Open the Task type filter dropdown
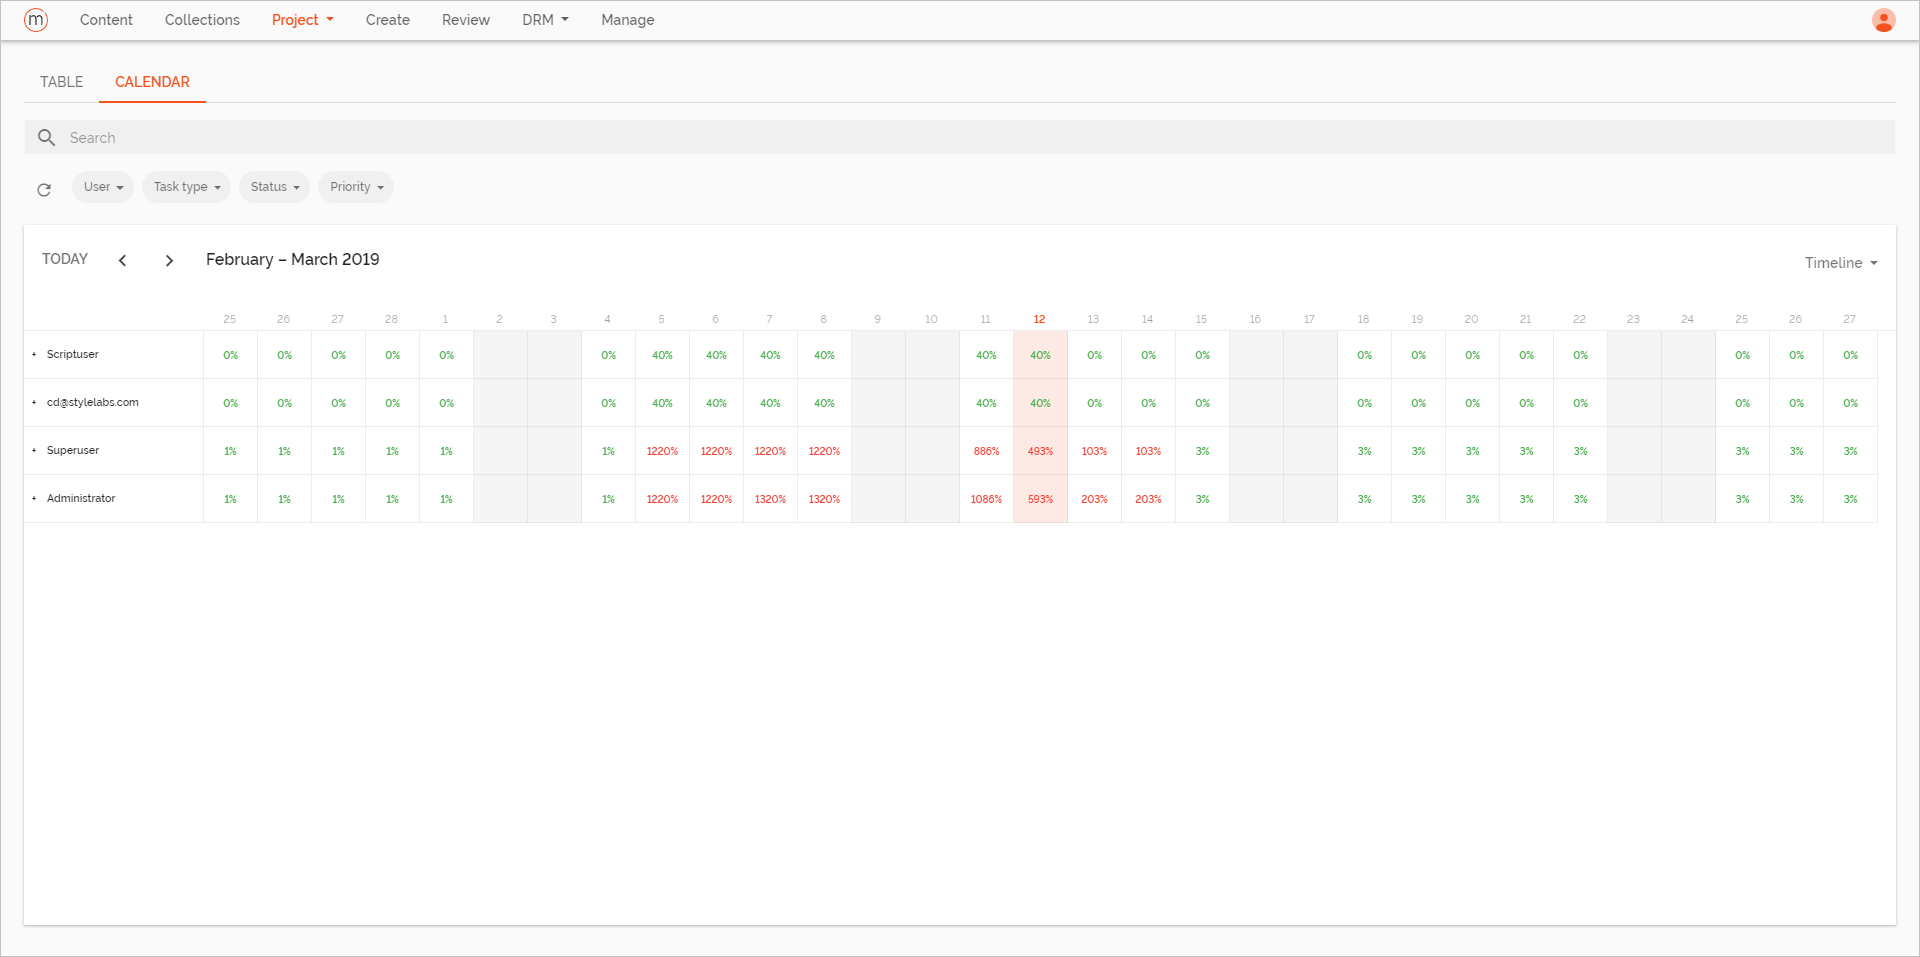 tap(186, 187)
